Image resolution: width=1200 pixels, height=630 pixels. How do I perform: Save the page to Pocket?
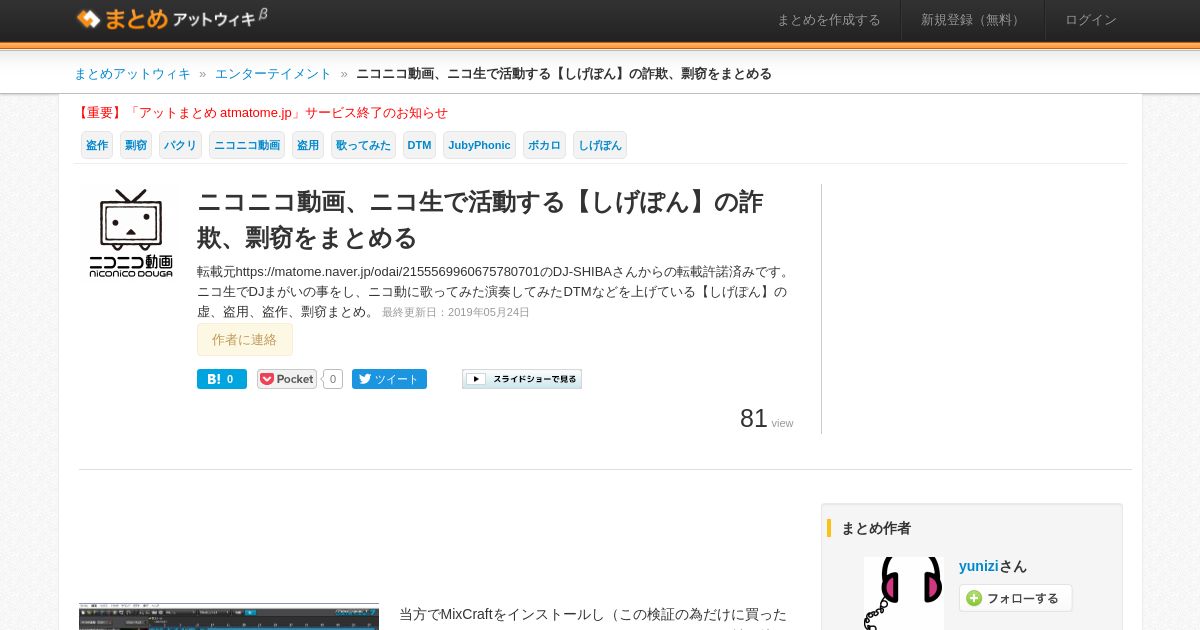(x=287, y=379)
